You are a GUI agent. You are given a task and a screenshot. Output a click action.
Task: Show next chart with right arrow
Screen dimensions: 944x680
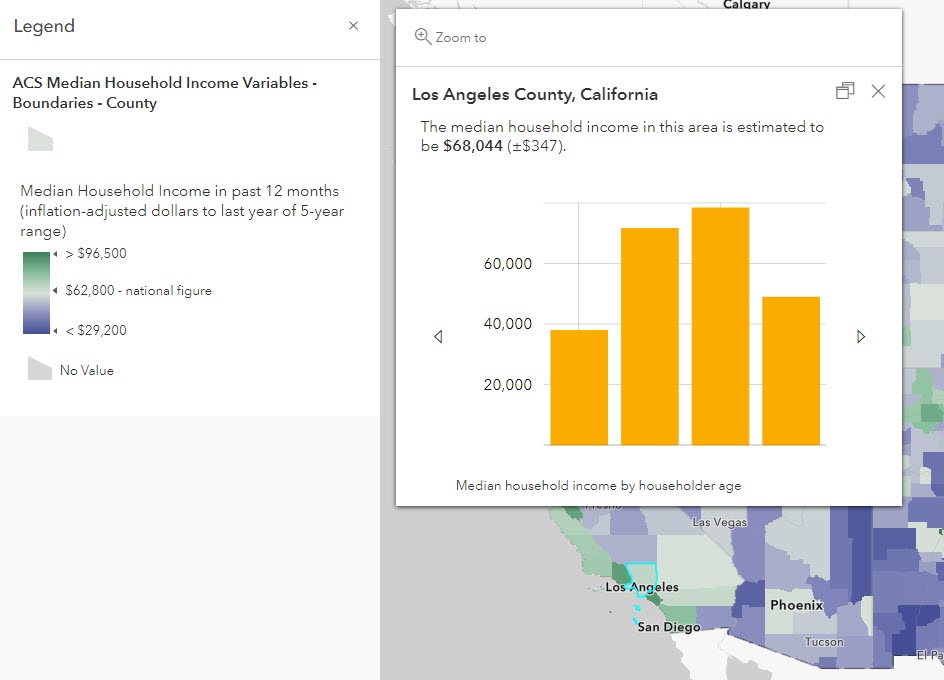point(861,337)
